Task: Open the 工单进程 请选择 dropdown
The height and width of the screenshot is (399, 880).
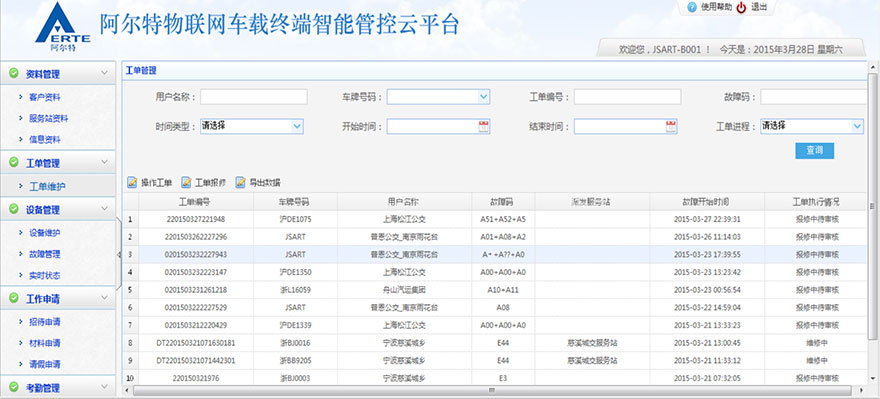Action: 857,127
